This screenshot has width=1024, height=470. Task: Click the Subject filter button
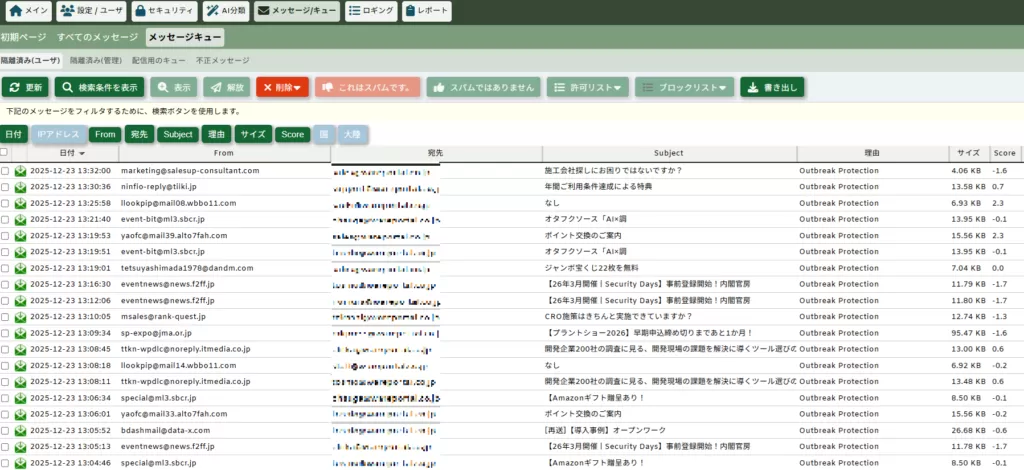(x=178, y=134)
